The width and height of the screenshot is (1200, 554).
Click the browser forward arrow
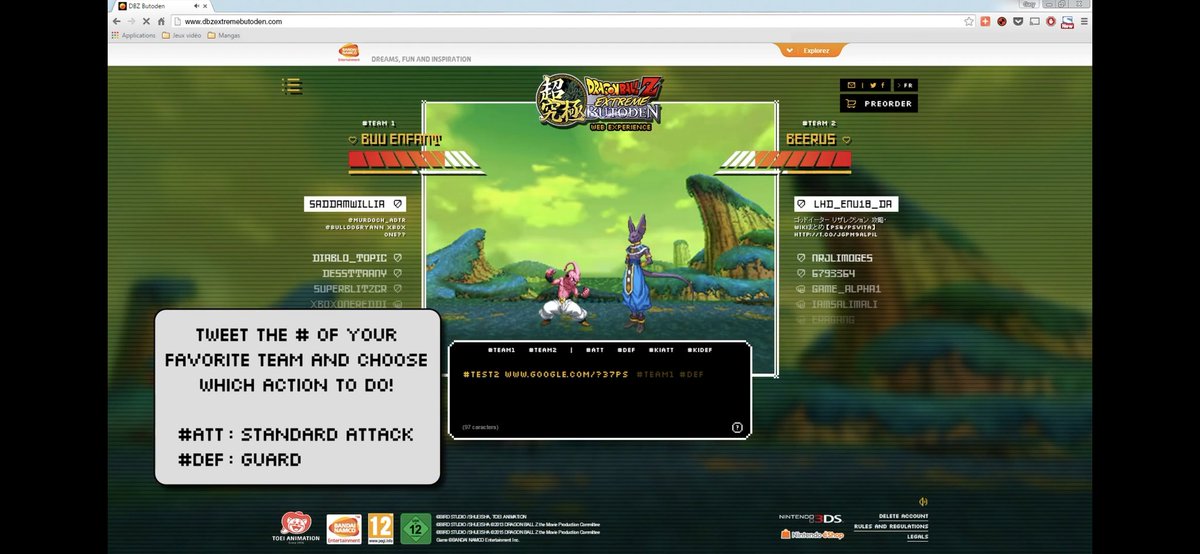[x=131, y=21]
